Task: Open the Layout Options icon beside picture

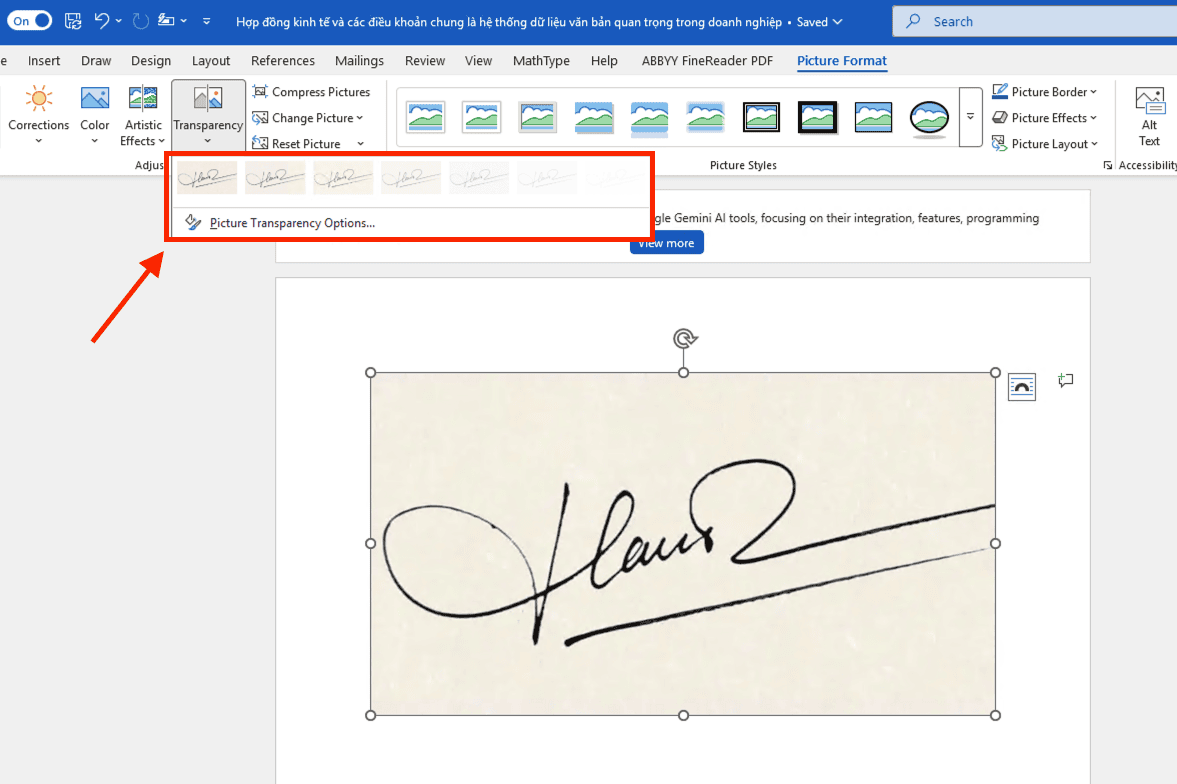Action: click(x=1021, y=386)
